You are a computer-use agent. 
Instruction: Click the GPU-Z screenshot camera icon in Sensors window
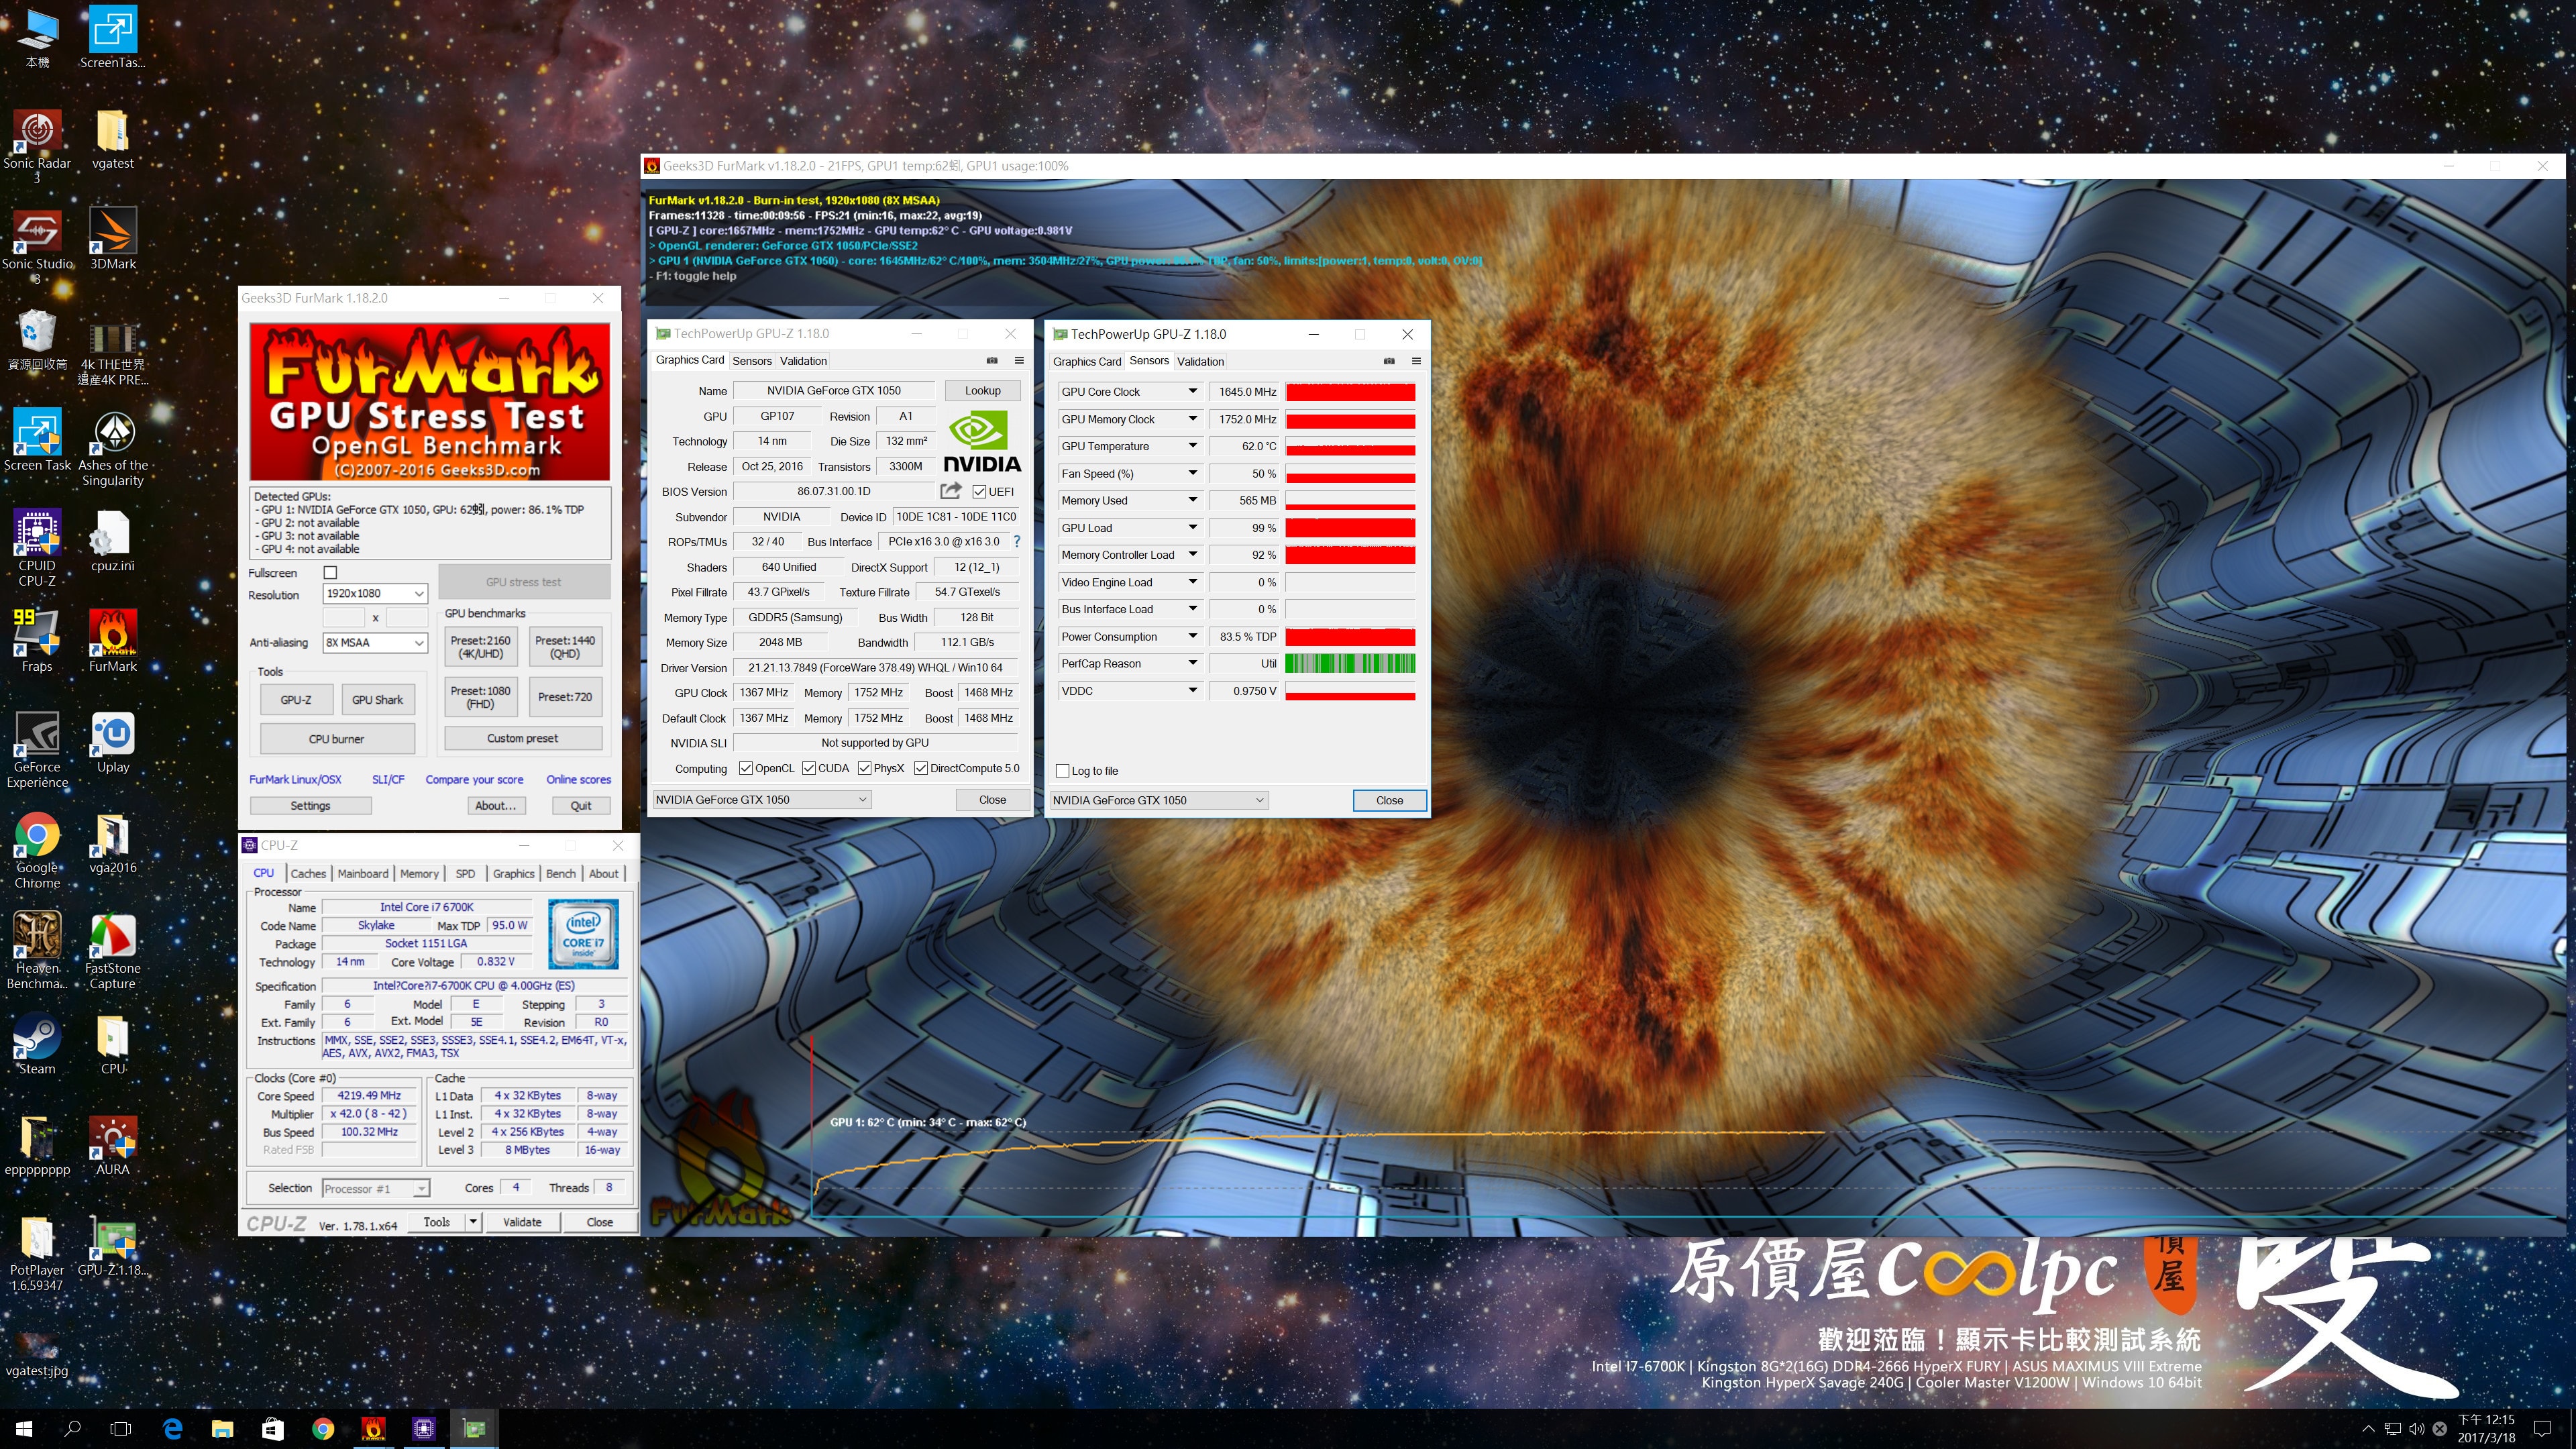coord(1389,361)
